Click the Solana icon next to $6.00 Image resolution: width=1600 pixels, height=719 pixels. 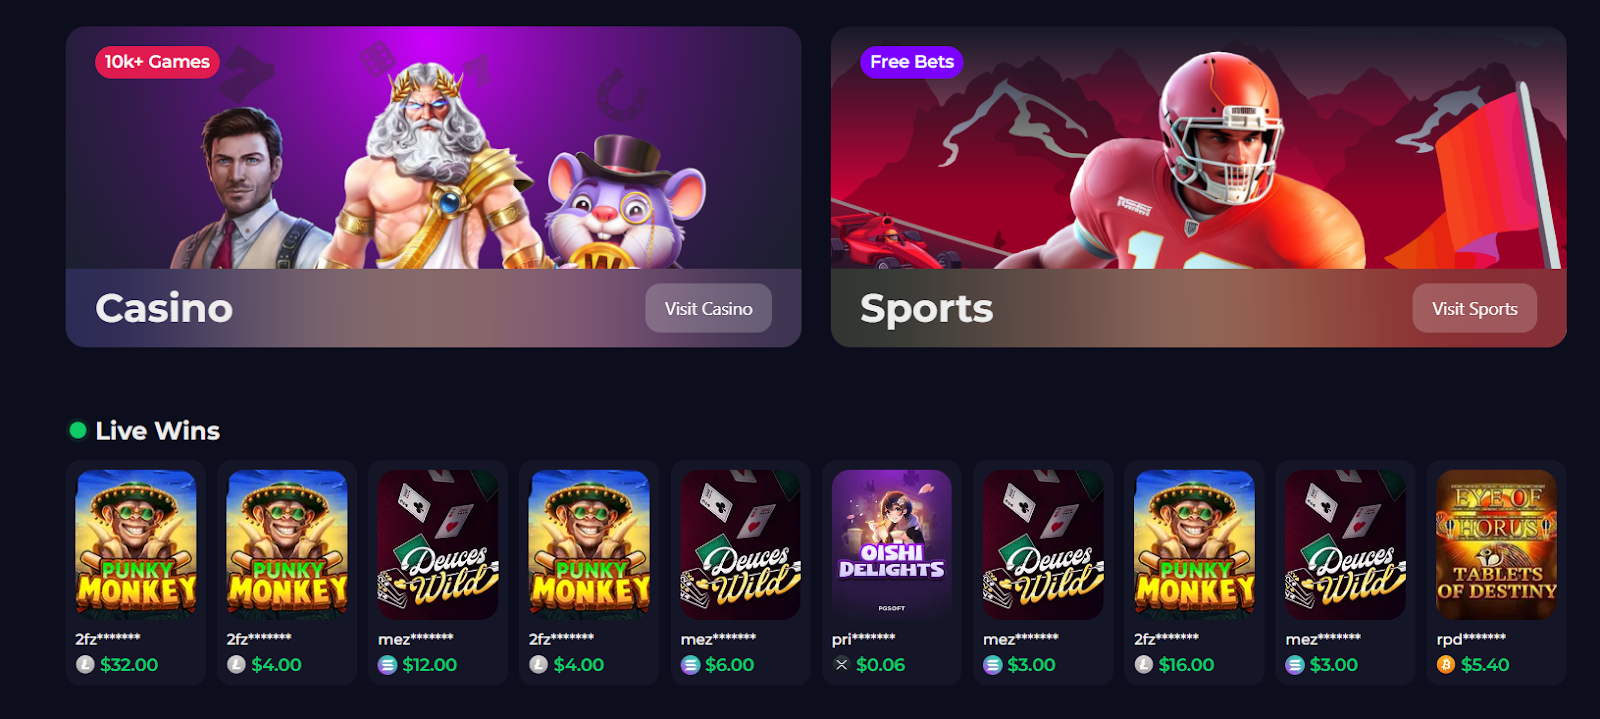[x=690, y=664]
